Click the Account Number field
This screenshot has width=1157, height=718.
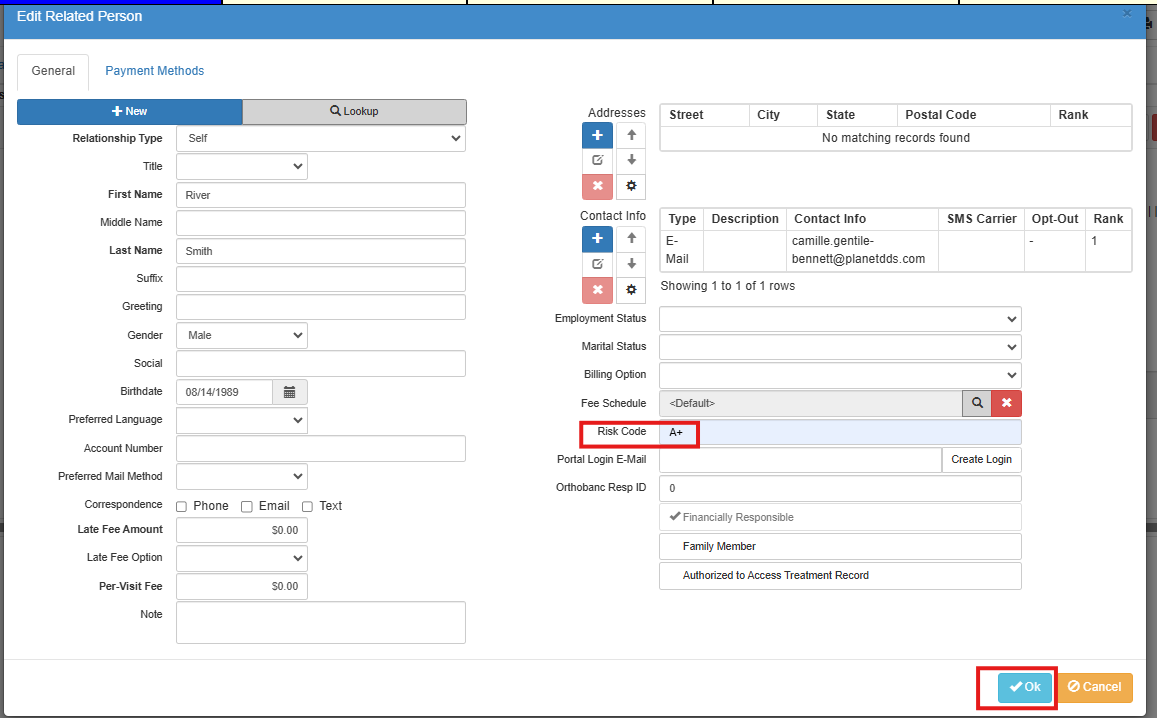point(320,449)
